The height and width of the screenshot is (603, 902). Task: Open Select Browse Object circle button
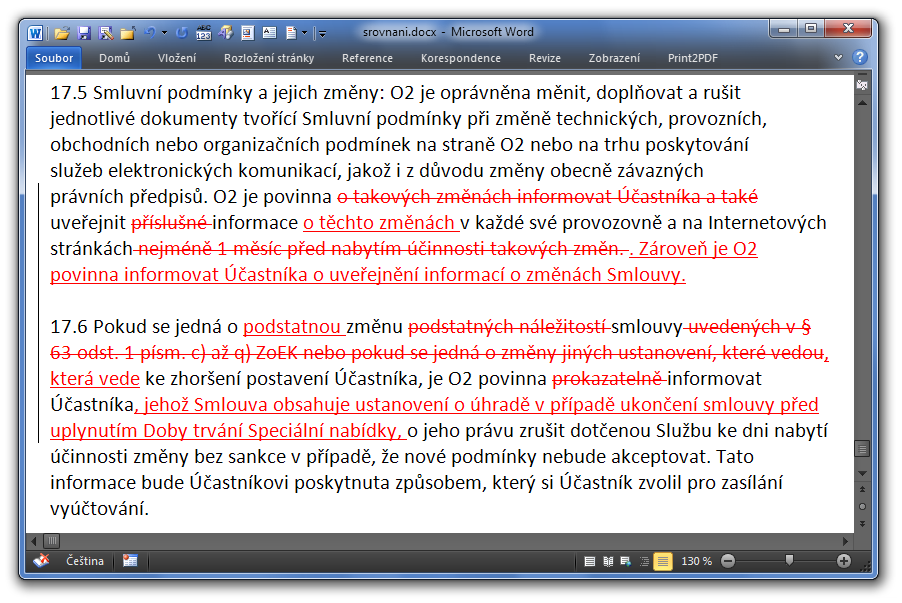[862, 506]
